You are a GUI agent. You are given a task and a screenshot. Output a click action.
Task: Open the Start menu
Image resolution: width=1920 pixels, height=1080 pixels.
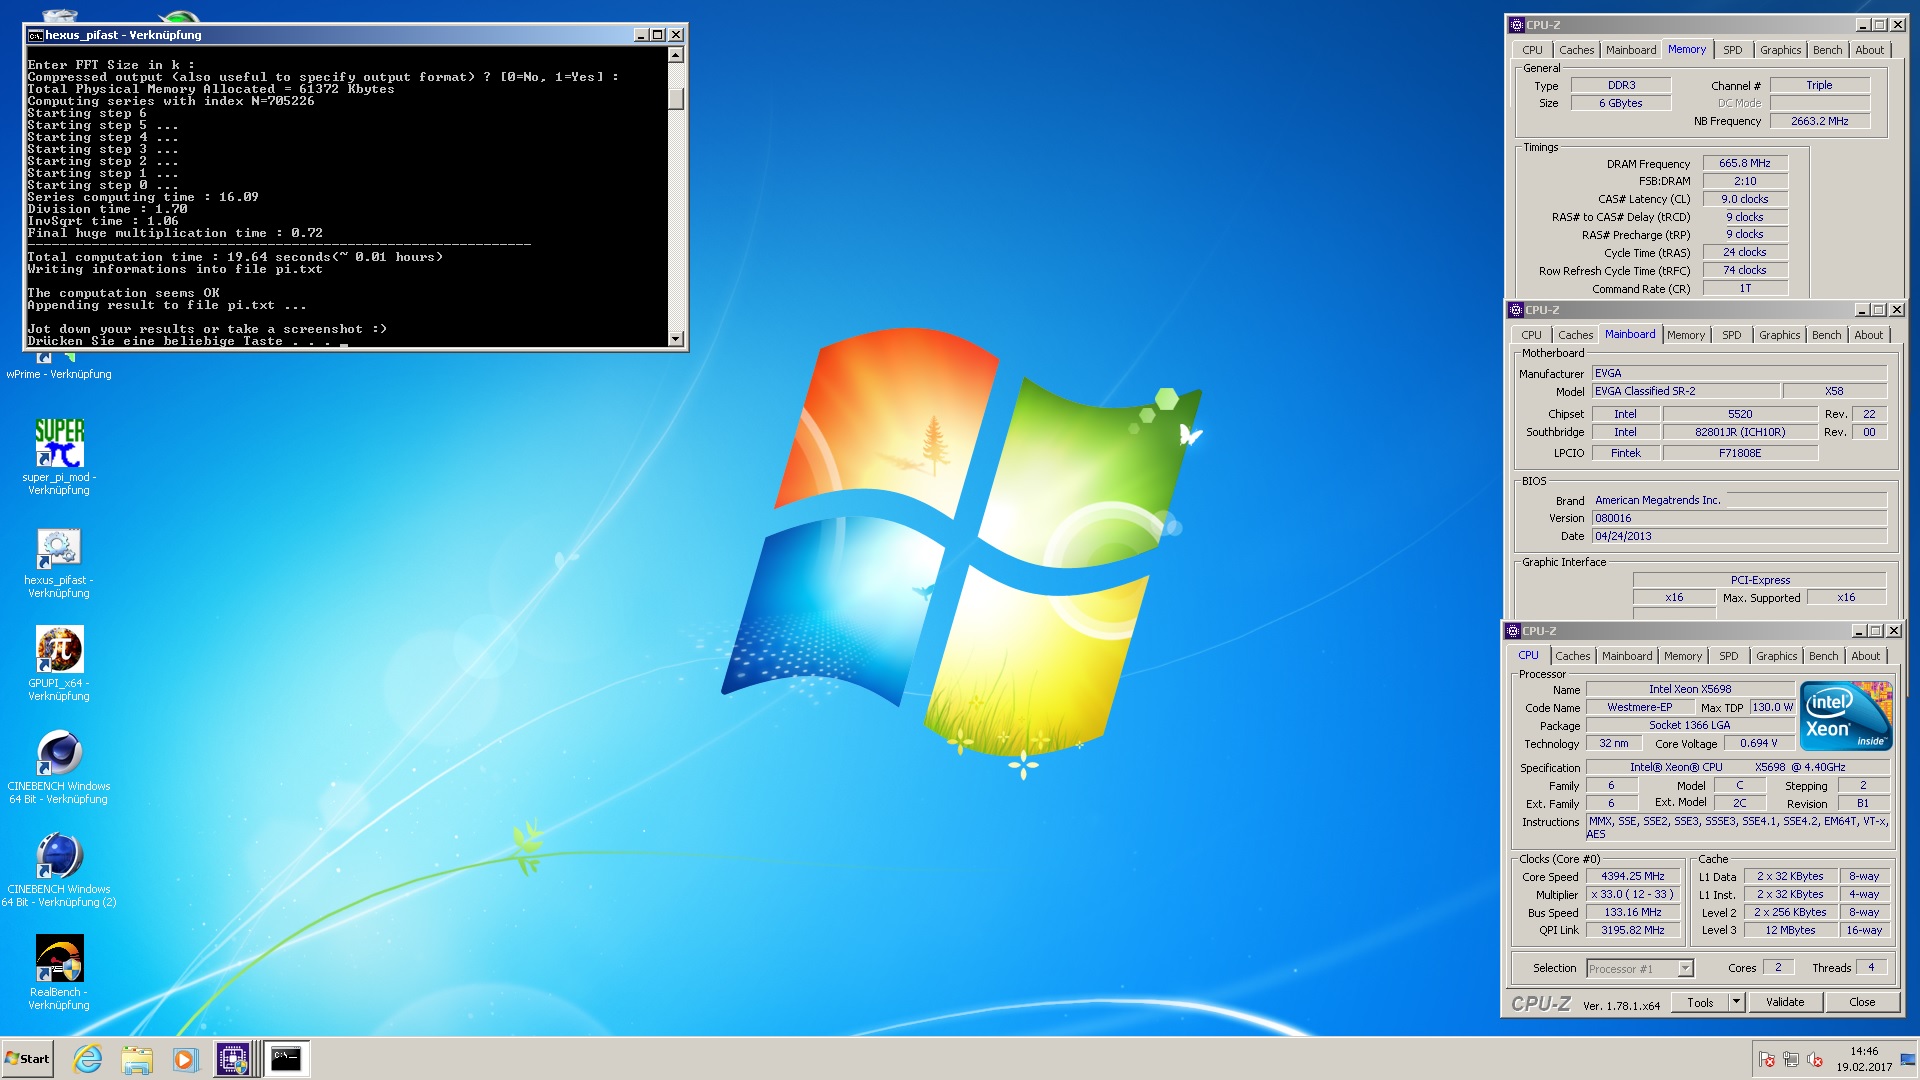click(27, 1059)
